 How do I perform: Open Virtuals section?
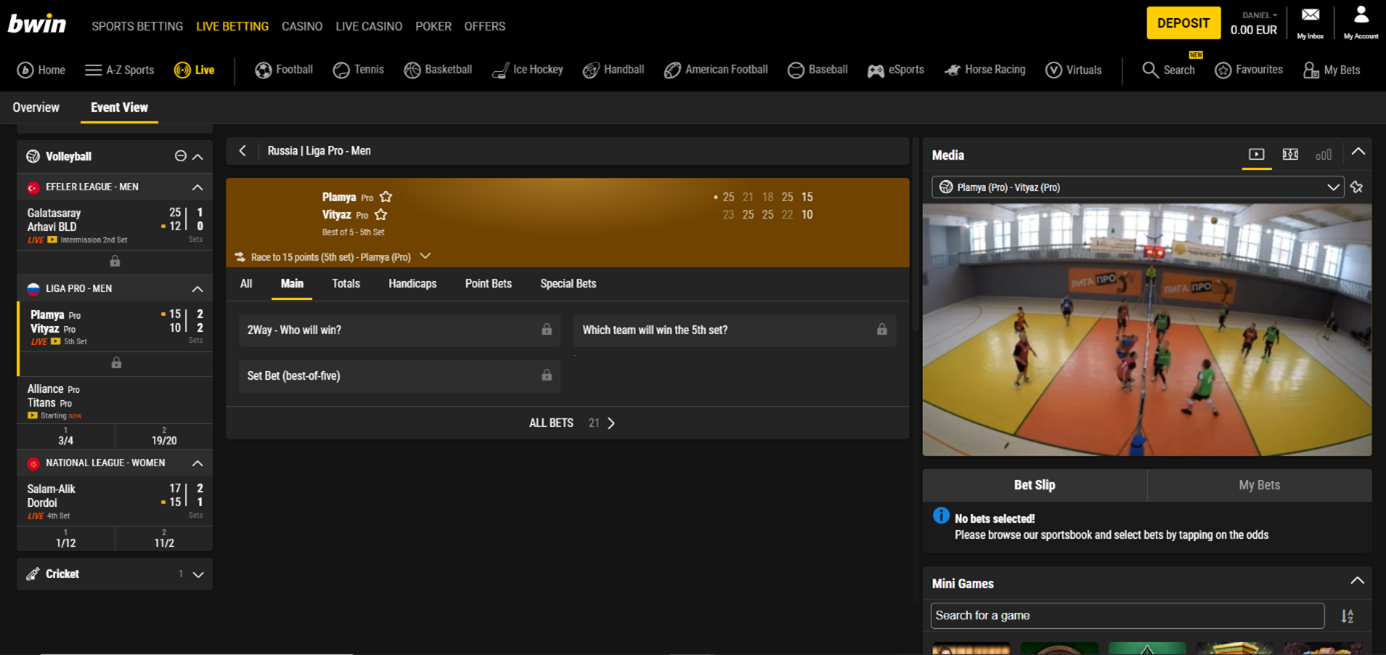click(1073, 70)
